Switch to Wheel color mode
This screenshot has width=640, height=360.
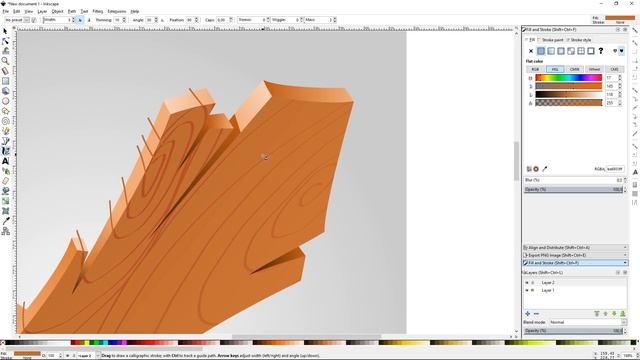(x=594, y=69)
